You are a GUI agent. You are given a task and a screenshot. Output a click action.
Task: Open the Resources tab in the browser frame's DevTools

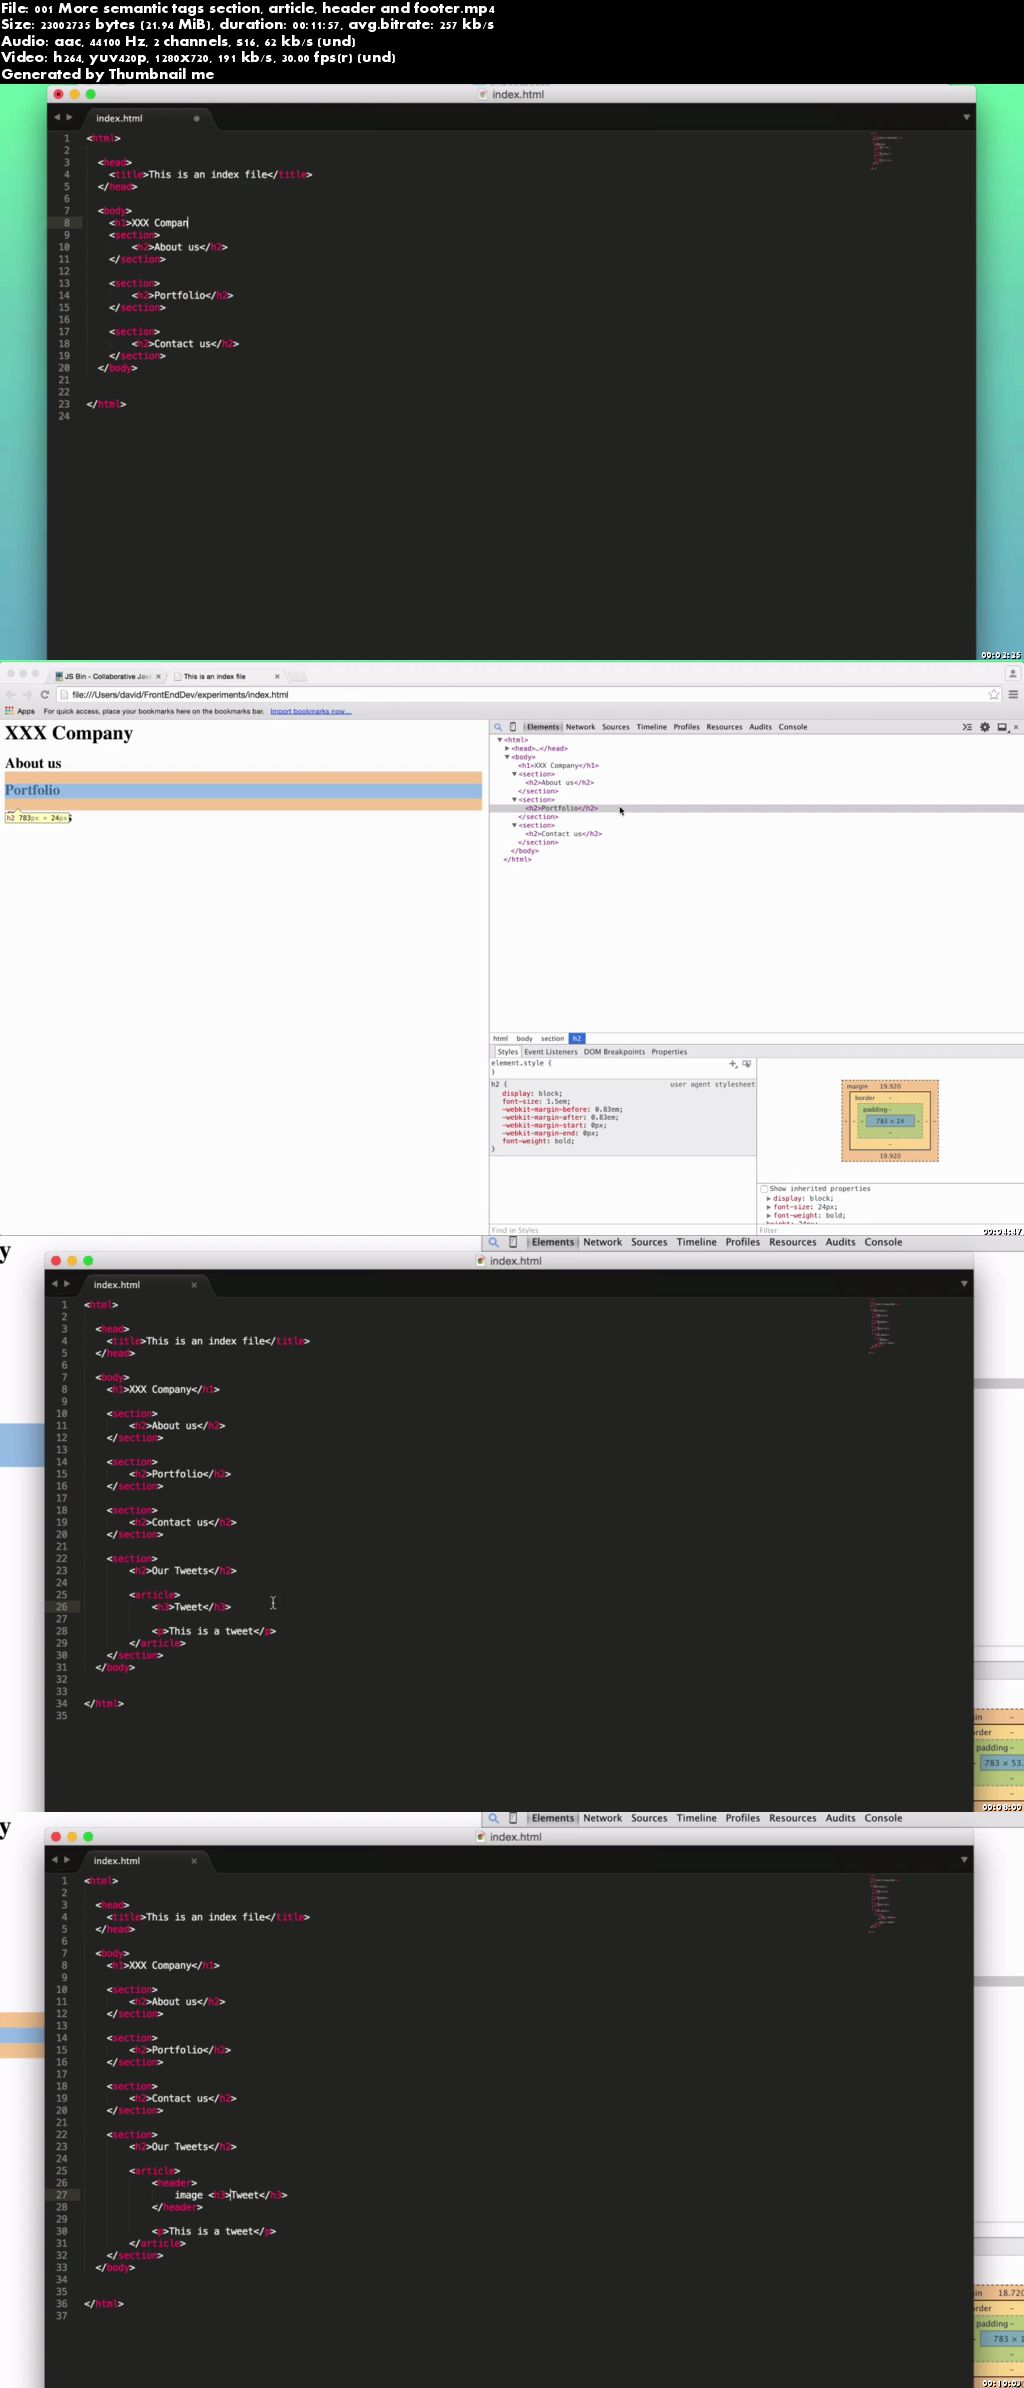tap(725, 727)
